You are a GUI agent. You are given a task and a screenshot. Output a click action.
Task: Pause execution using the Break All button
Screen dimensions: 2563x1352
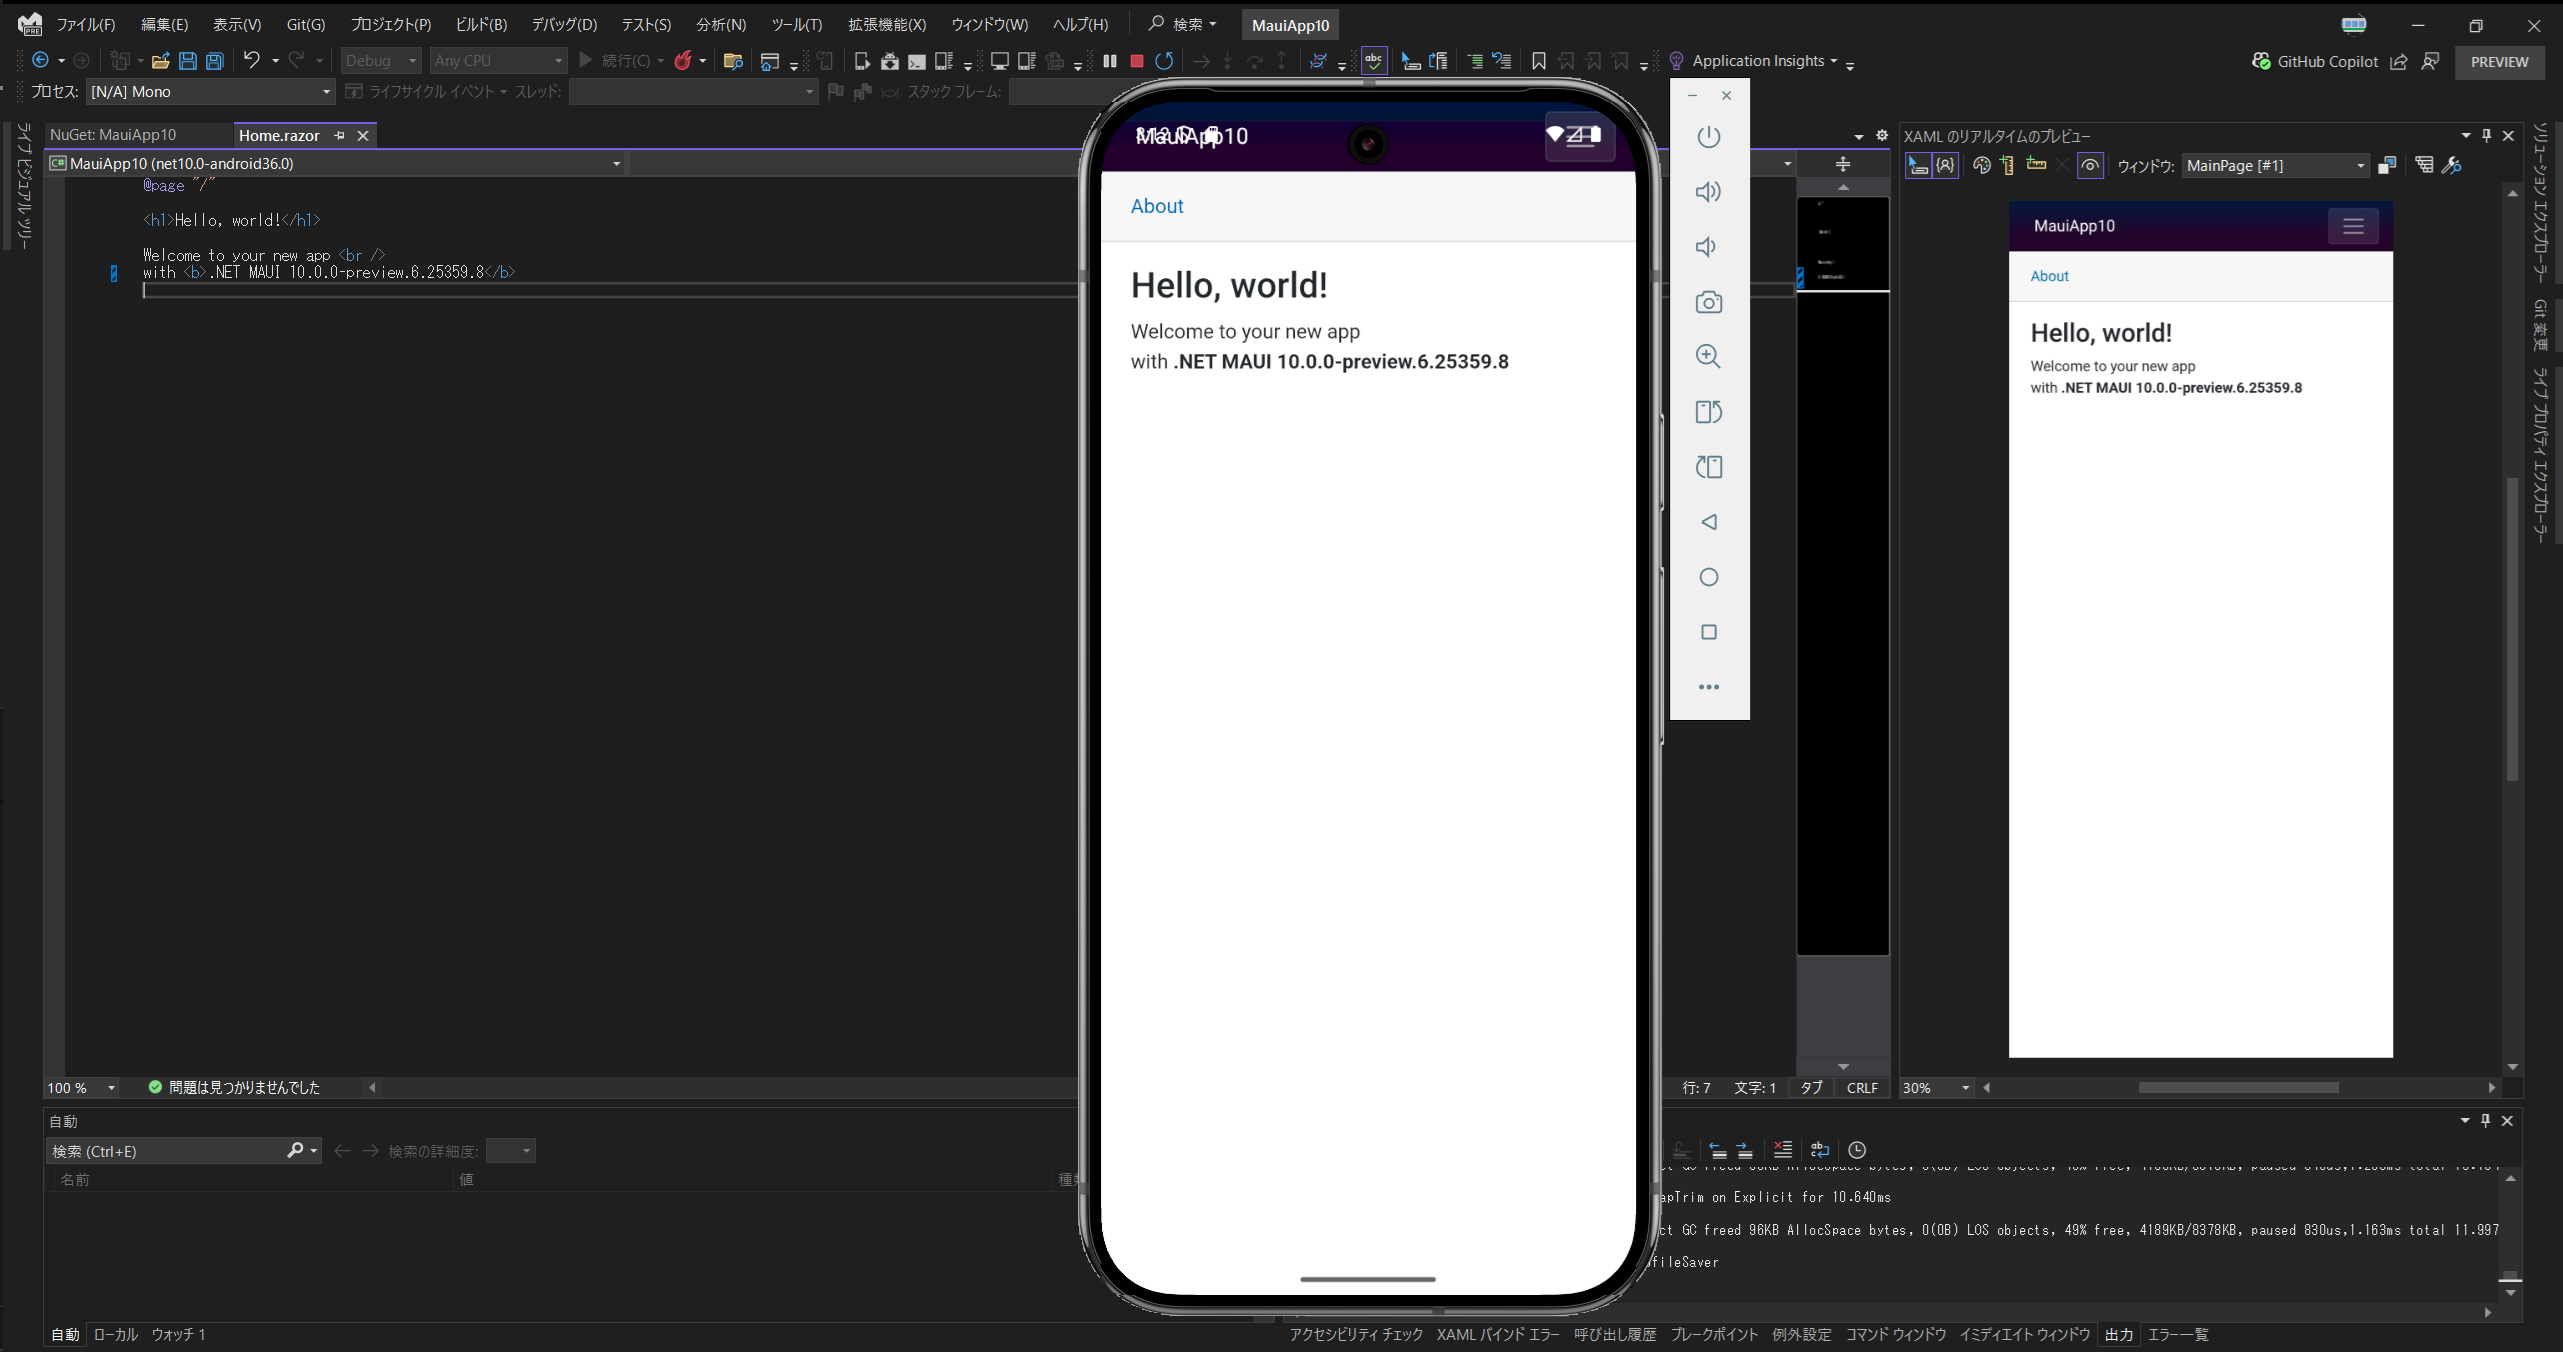(x=1109, y=61)
